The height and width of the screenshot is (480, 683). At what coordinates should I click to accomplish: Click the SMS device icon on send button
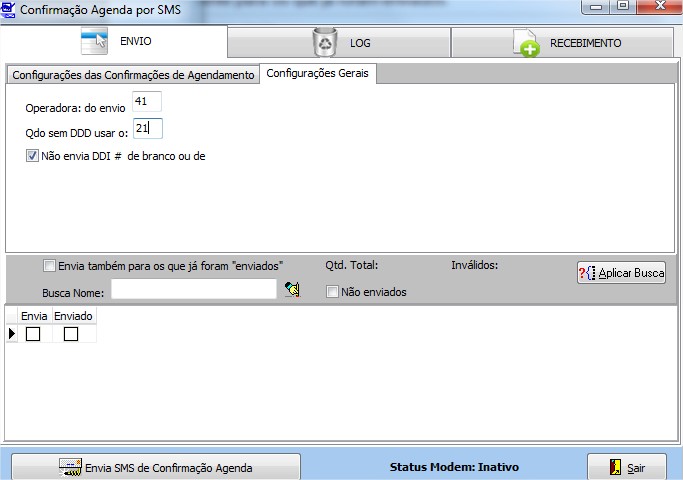[70, 467]
